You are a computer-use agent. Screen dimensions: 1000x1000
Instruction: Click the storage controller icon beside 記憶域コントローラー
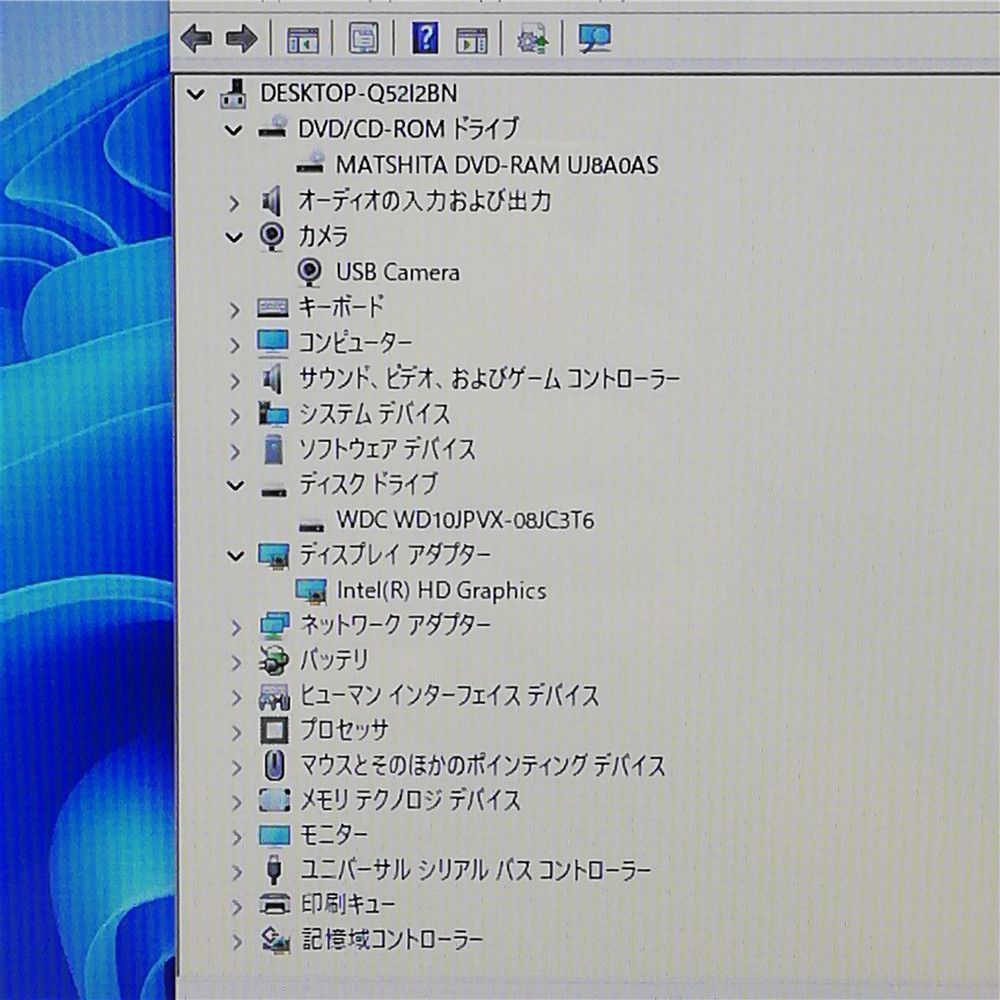click(276, 940)
